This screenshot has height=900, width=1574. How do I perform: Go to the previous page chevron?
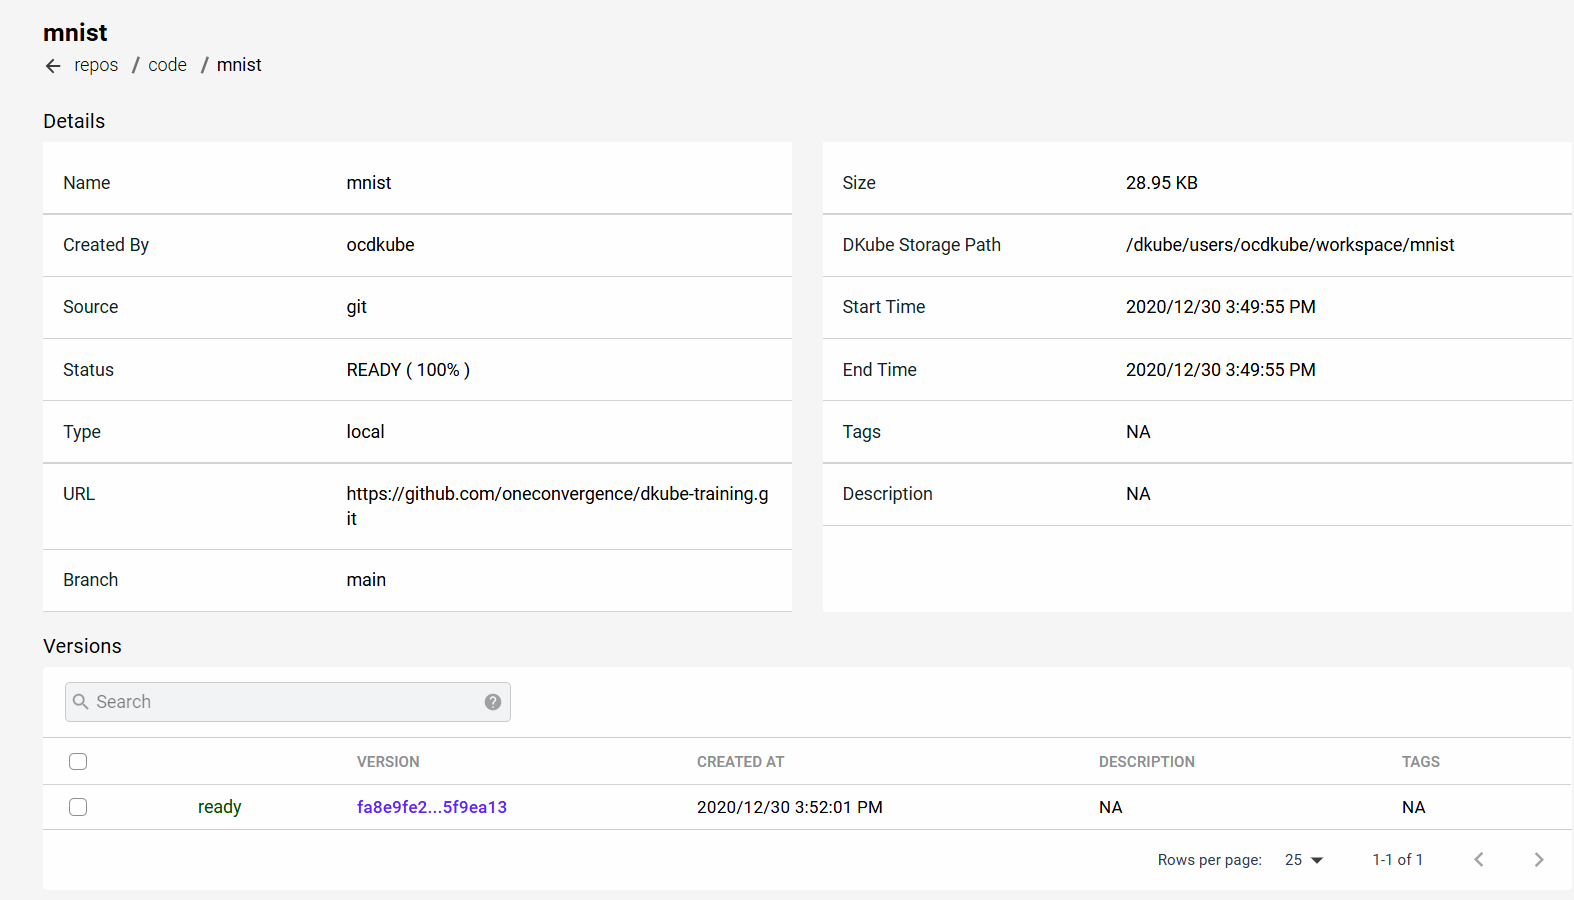click(x=1479, y=860)
